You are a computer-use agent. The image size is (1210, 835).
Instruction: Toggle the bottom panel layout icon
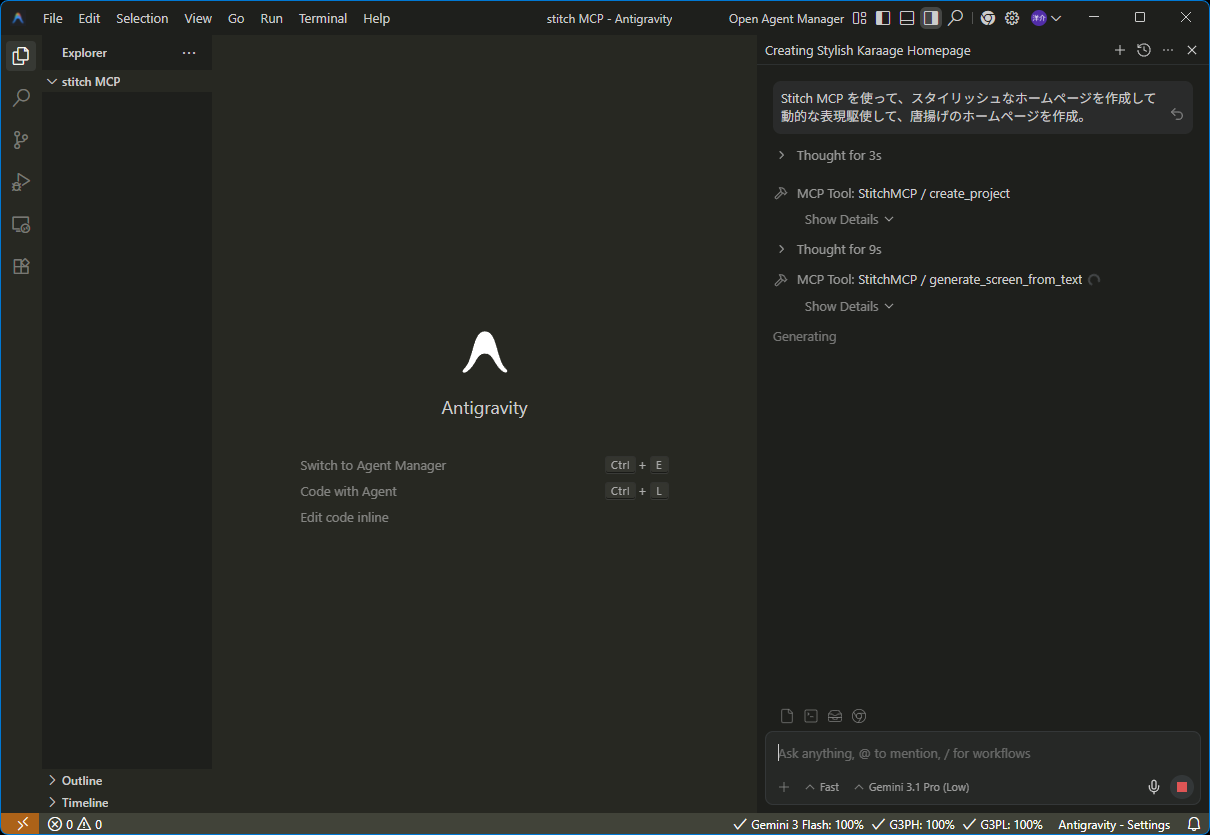click(x=907, y=18)
